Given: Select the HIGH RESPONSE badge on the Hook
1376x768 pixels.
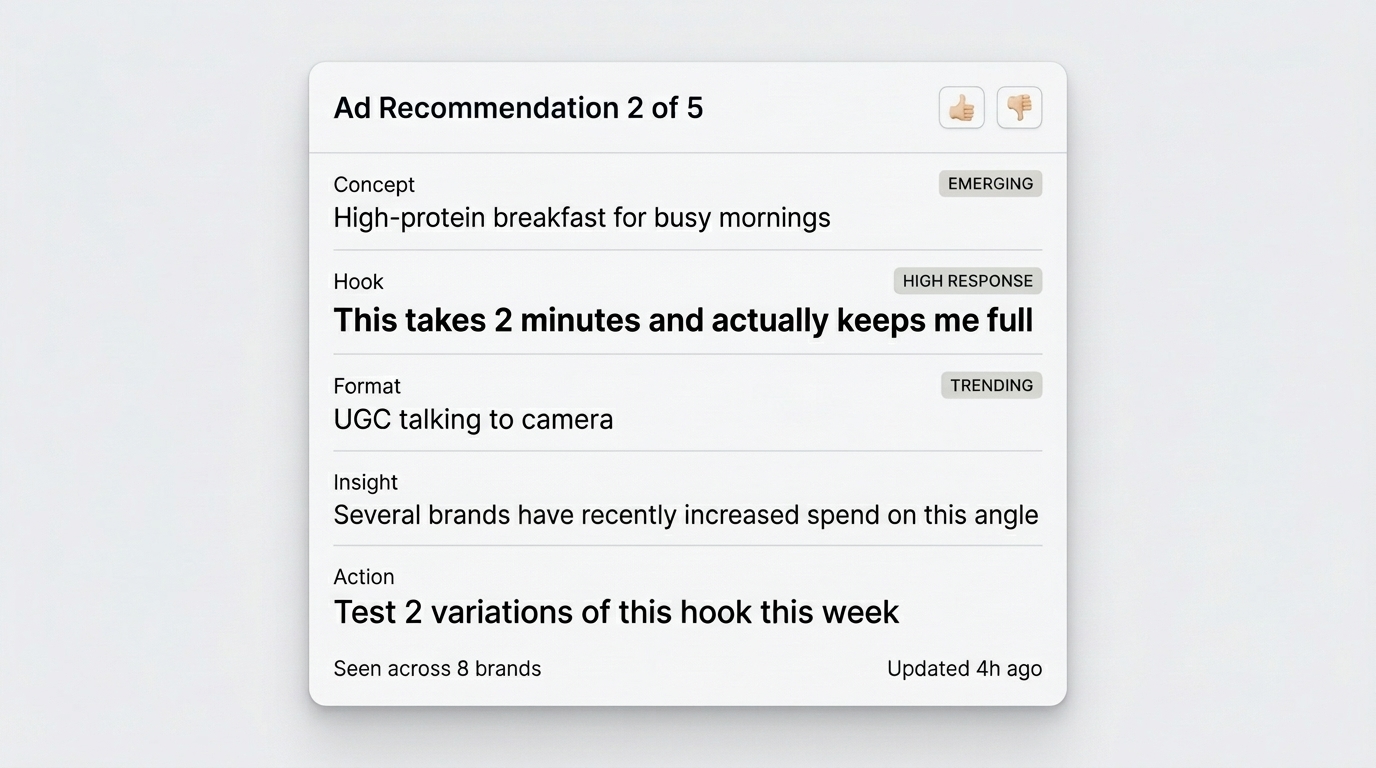Looking at the screenshot, I should 967,281.
